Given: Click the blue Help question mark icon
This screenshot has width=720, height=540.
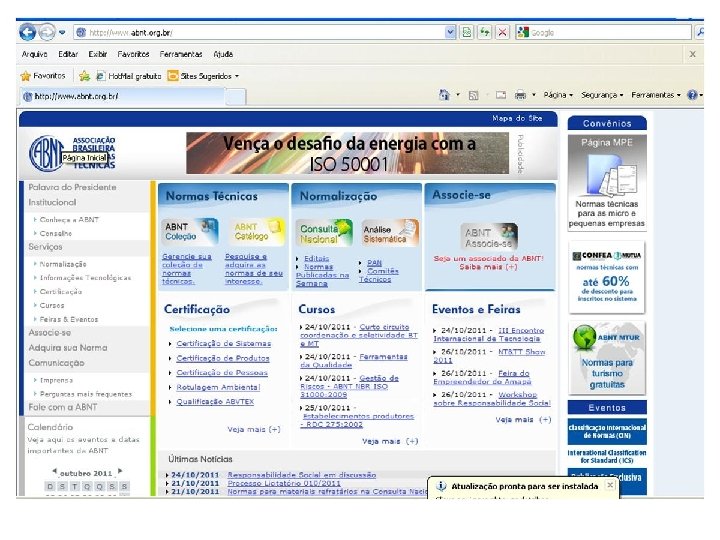Looking at the screenshot, I should (x=692, y=95).
